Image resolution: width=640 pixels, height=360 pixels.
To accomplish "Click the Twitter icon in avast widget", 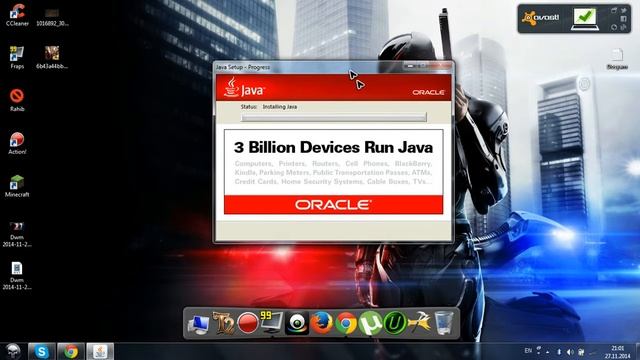I will click(x=624, y=10).
